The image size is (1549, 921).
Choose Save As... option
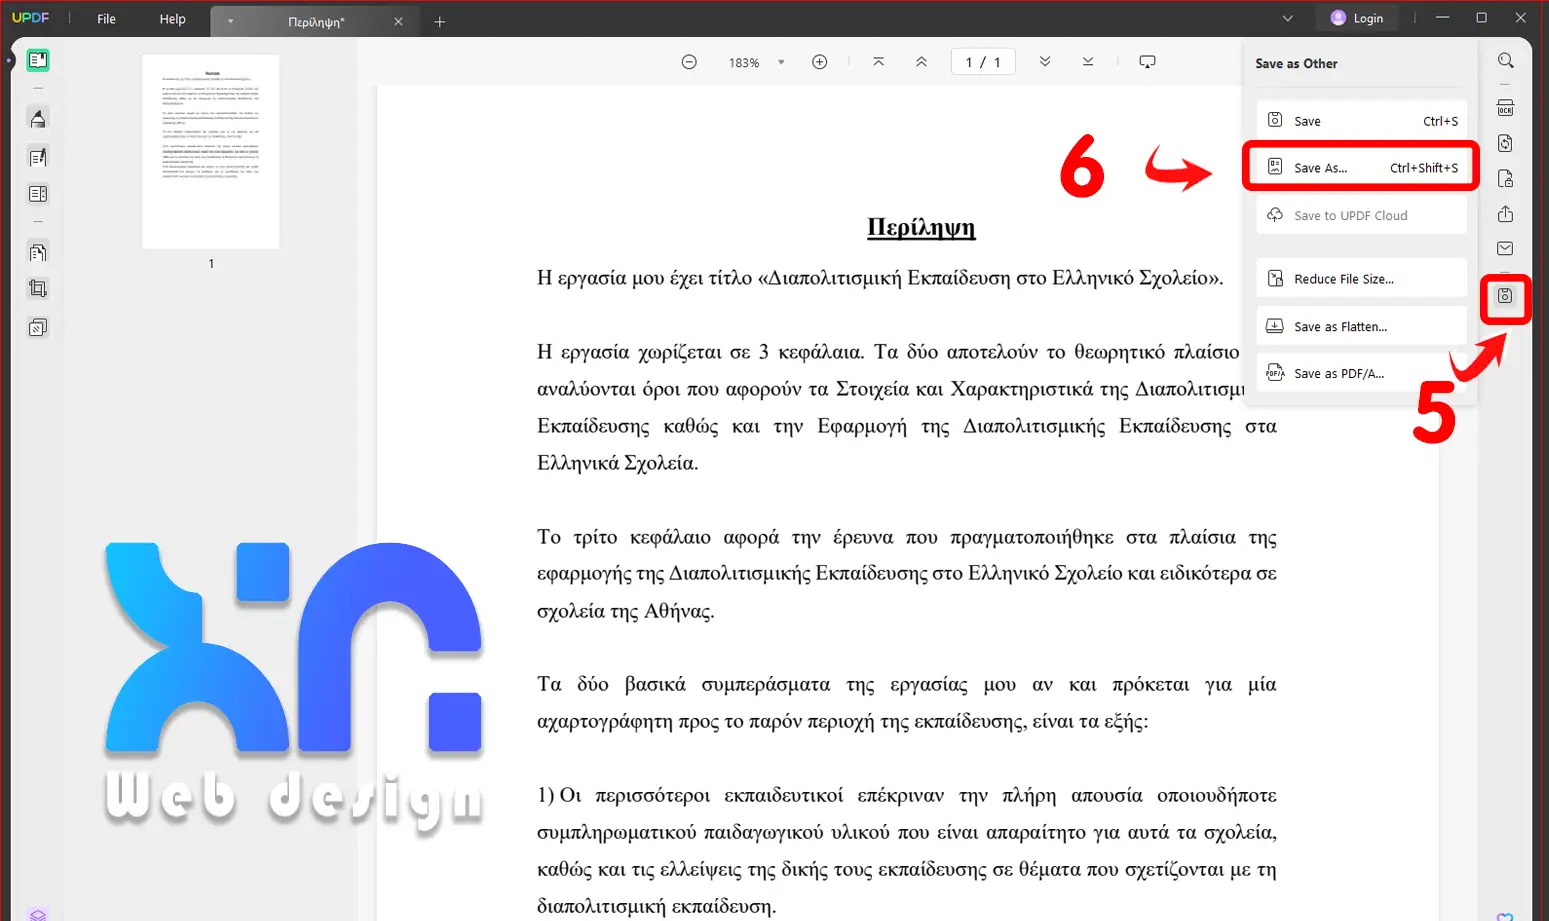[x=1360, y=167]
